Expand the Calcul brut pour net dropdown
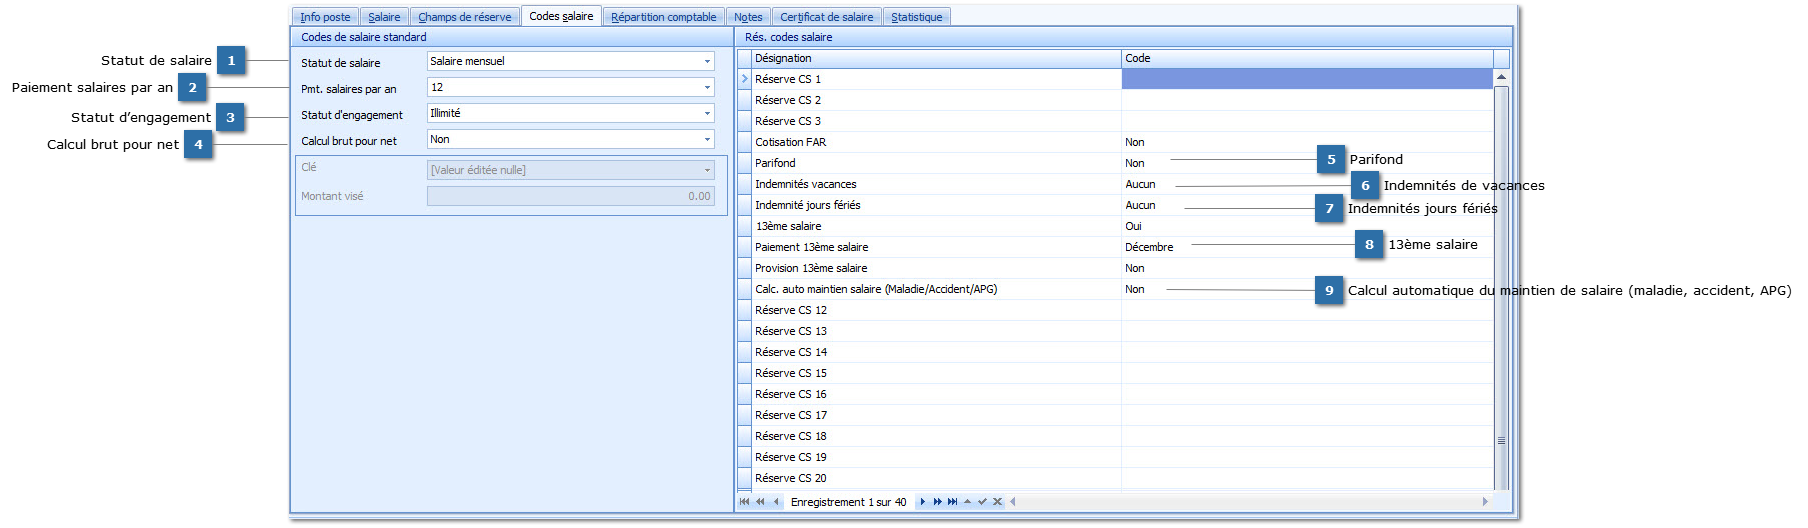This screenshot has width=1808, height=528. tap(707, 140)
